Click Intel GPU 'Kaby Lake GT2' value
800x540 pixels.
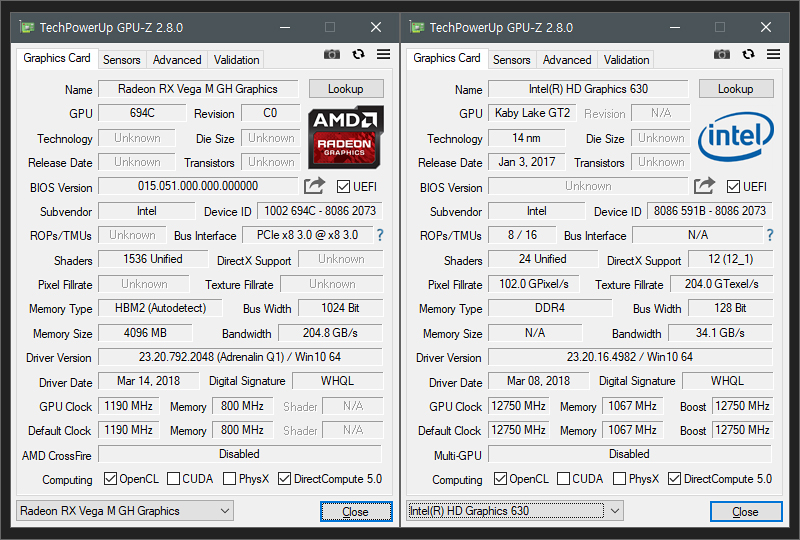(533, 113)
